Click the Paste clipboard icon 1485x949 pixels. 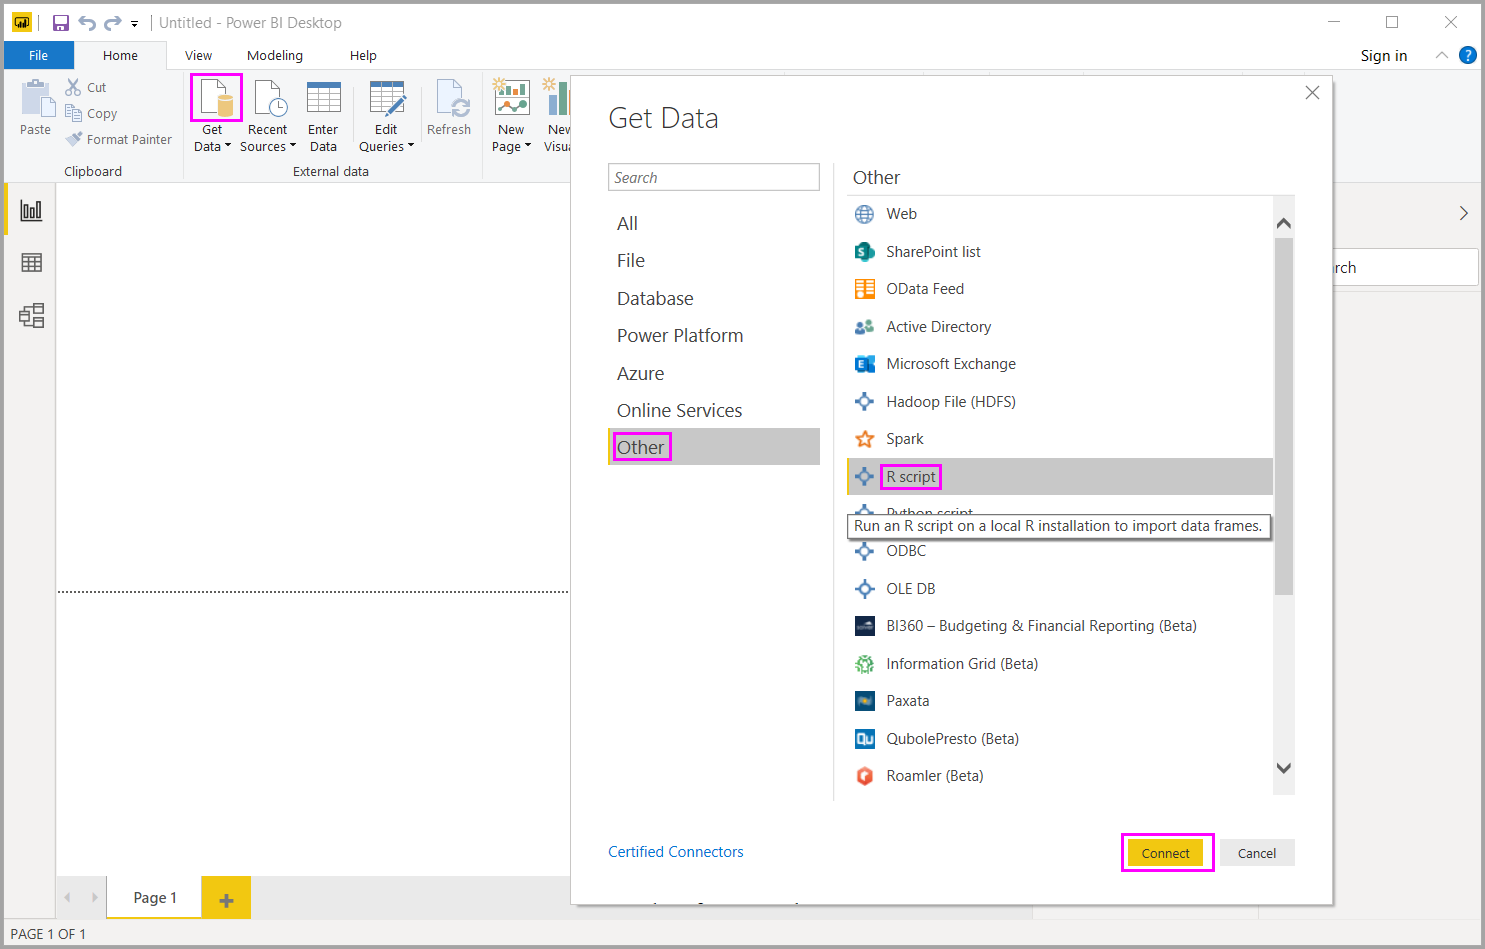pos(36,98)
